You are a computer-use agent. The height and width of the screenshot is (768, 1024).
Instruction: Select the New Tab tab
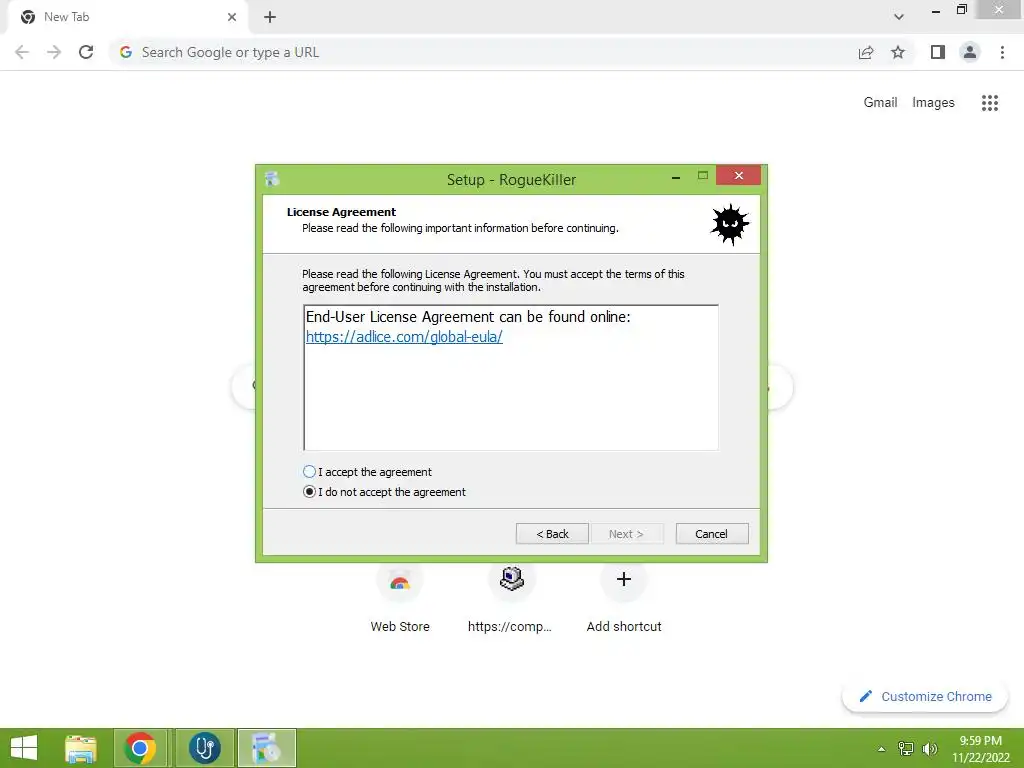pos(127,17)
